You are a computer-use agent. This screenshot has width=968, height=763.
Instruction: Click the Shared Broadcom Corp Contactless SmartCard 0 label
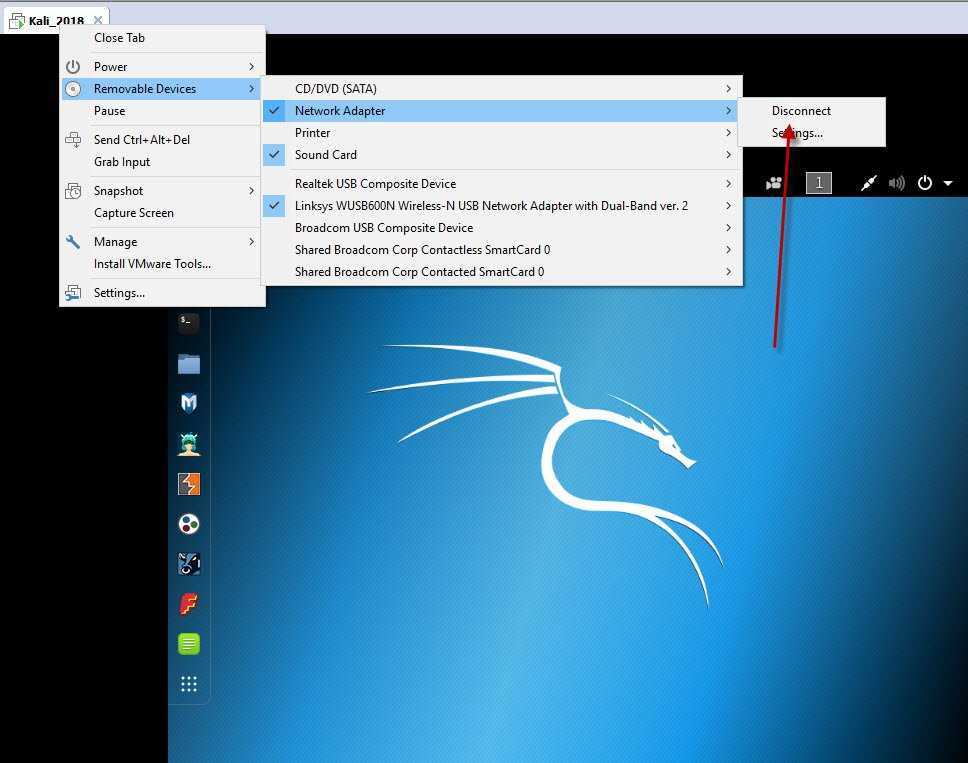tap(422, 250)
